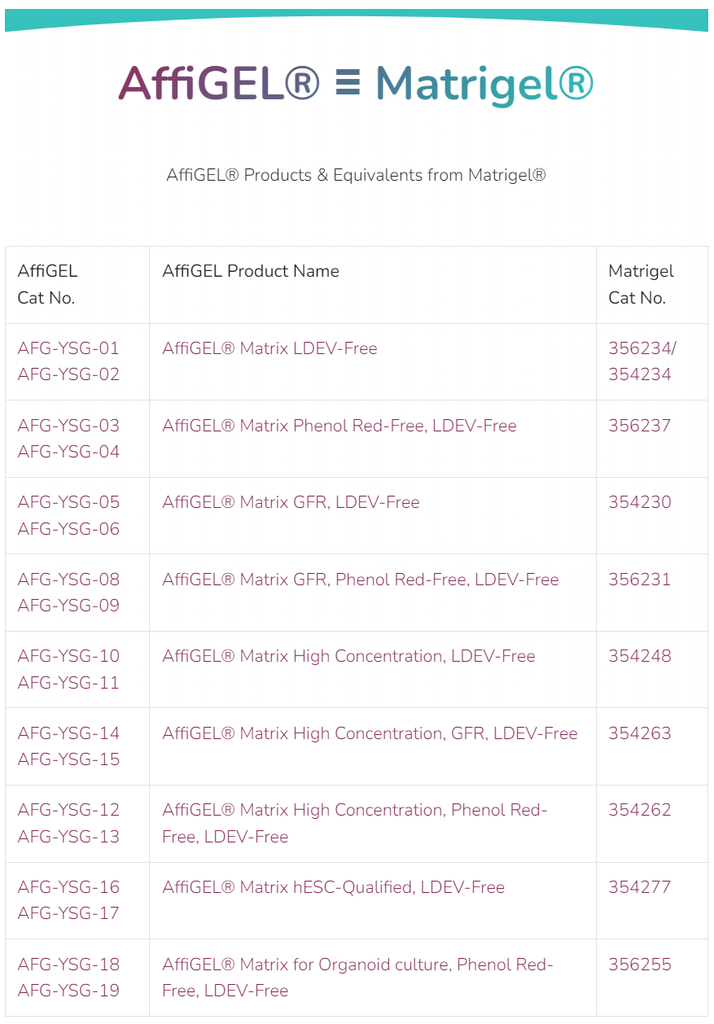Click the AFG-YSG-08 catalog link
Screen dimensions: 714x1024
69,579
